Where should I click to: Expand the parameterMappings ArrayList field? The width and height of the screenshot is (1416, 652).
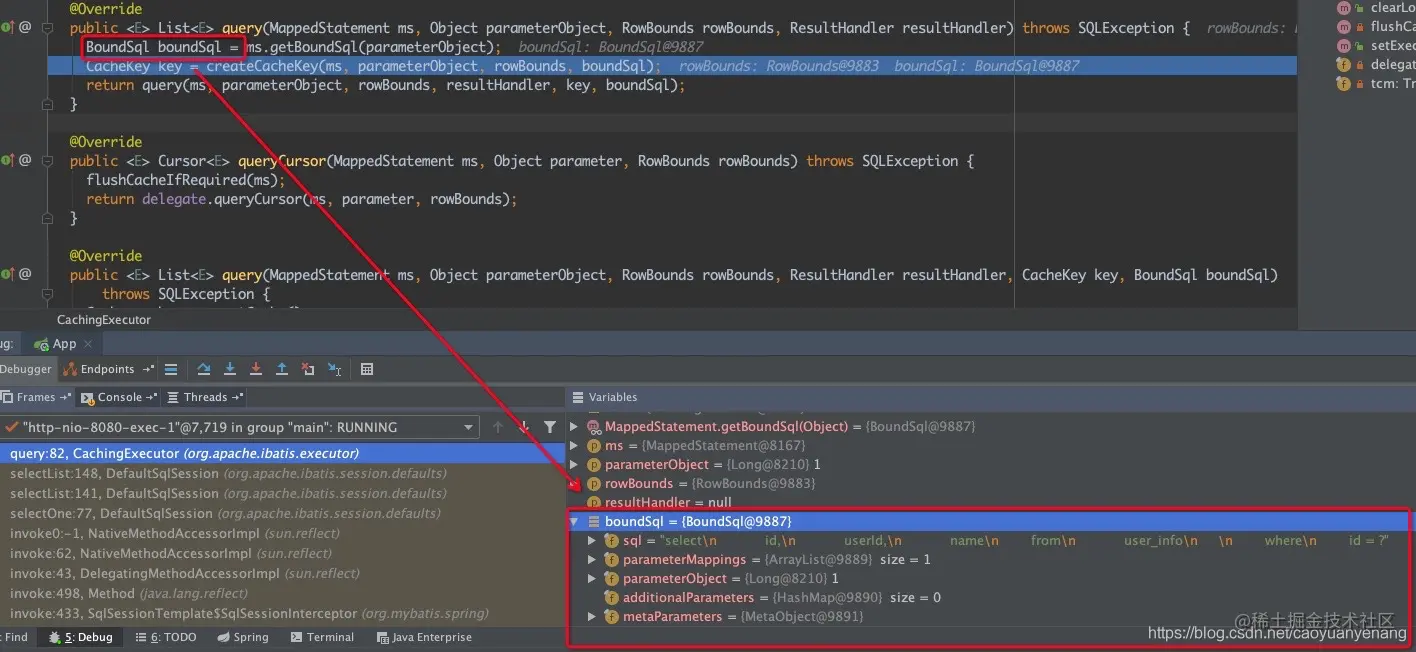coord(592,559)
